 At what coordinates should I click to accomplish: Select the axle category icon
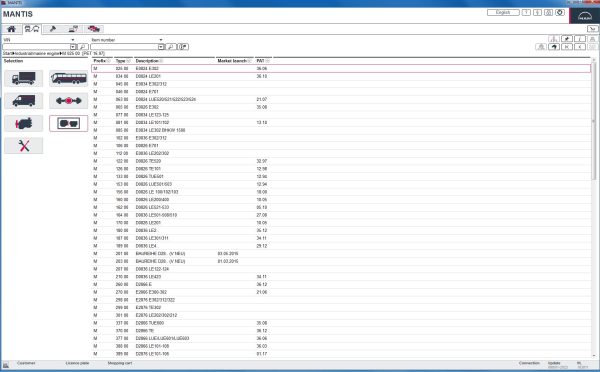pyautogui.click(x=68, y=101)
